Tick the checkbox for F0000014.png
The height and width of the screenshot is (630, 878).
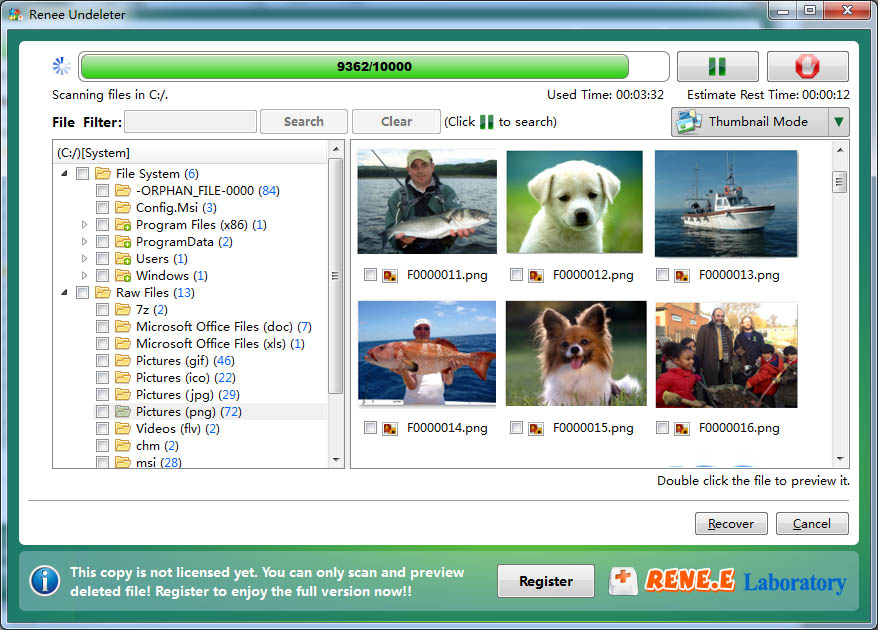[x=370, y=428]
